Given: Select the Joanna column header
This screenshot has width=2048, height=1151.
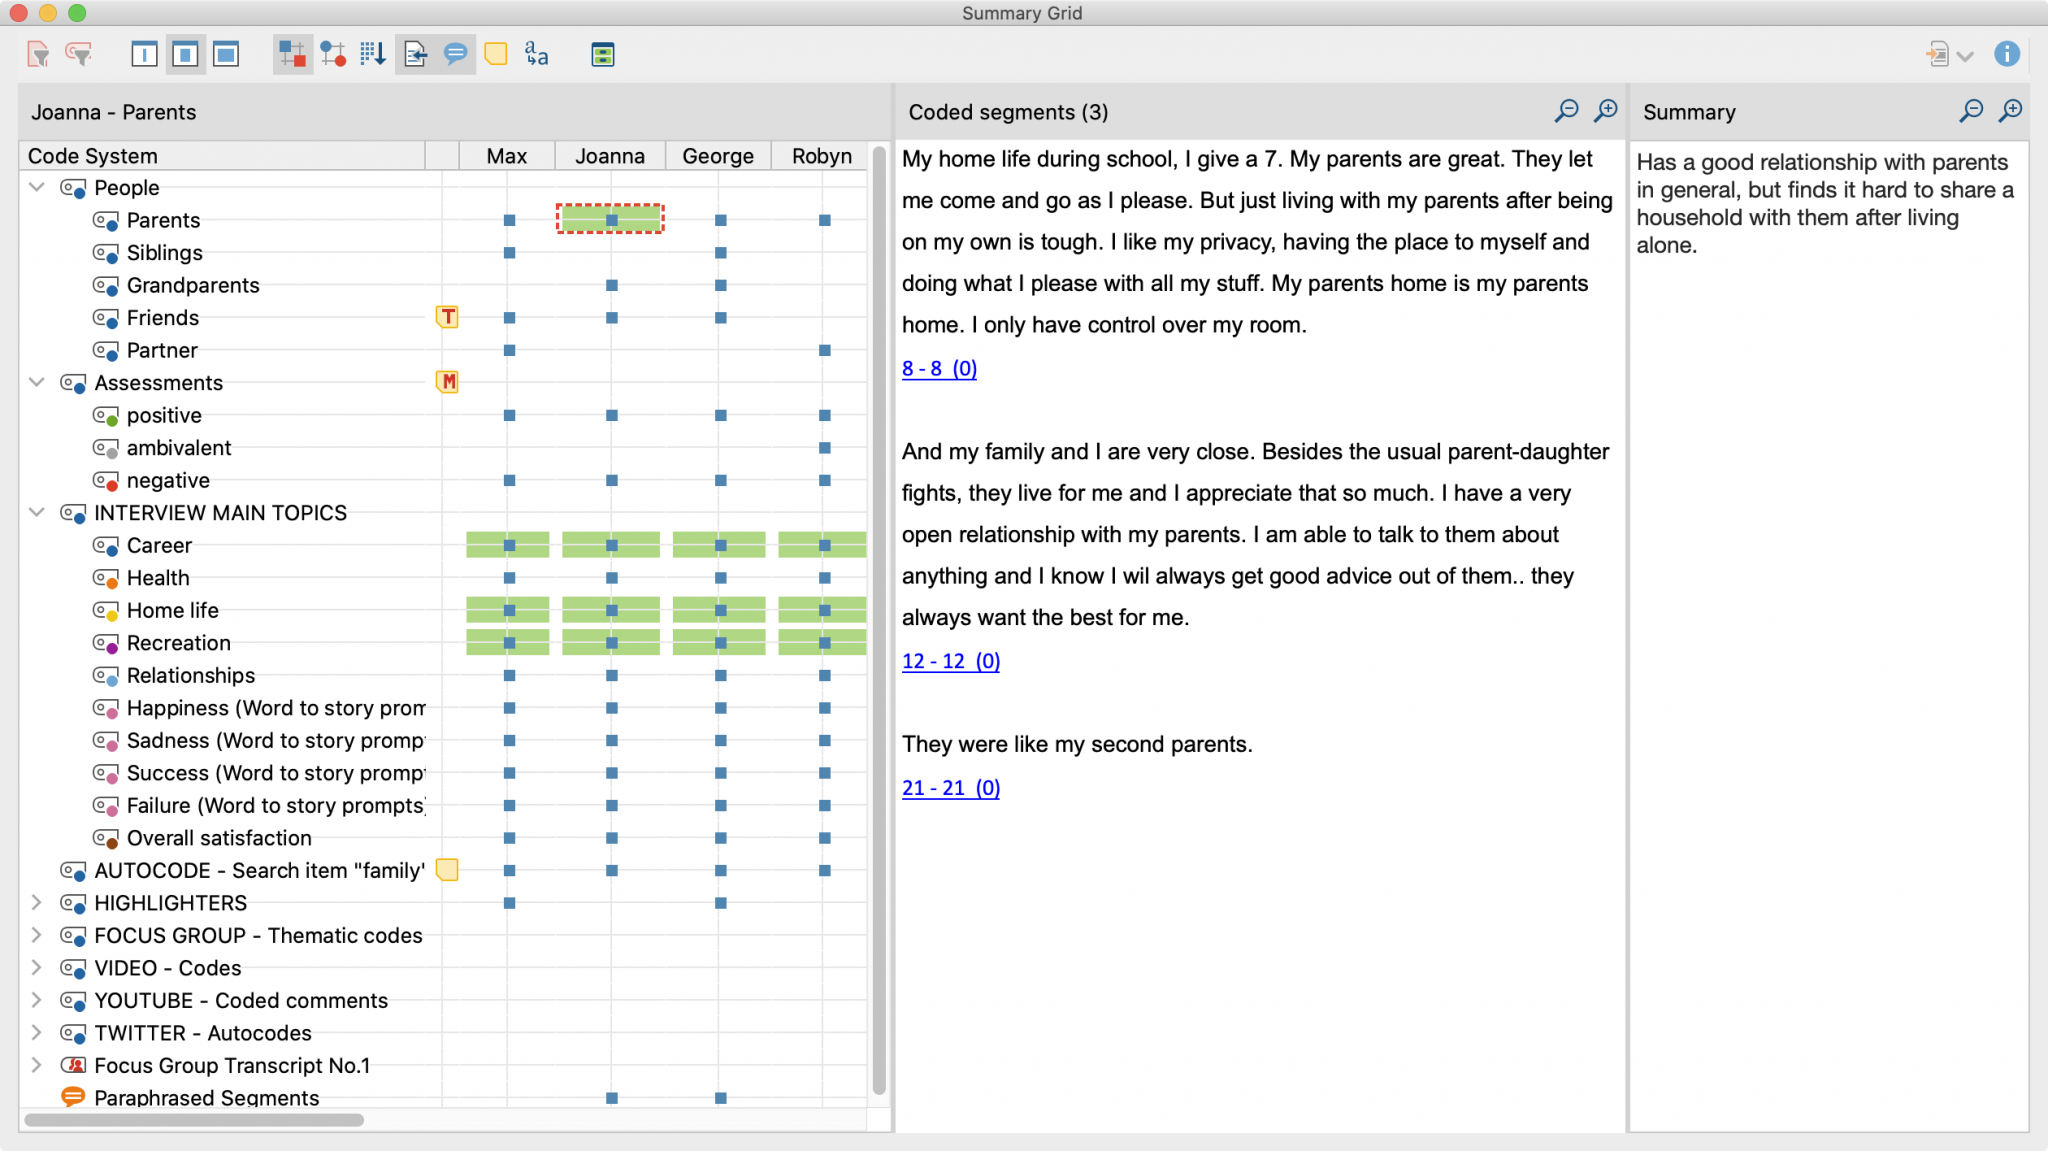Looking at the screenshot, I should coord(609,155).
